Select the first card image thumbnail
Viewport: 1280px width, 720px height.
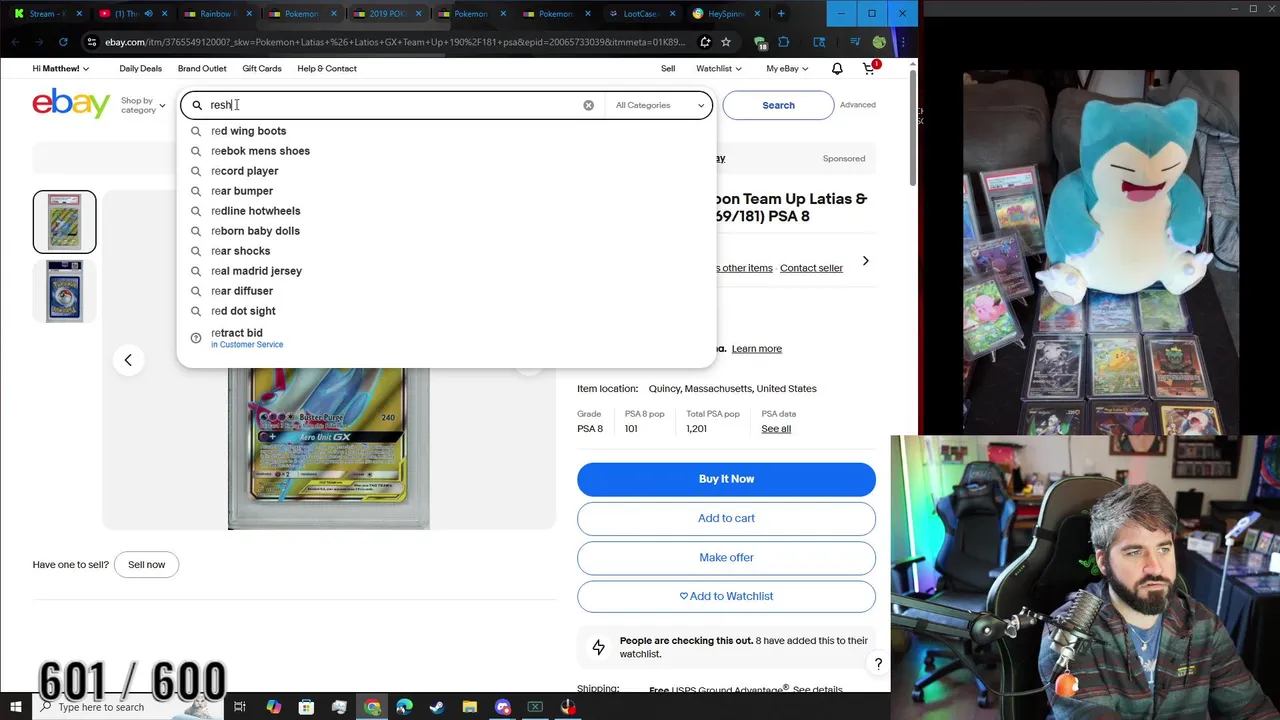click(64, 222)
